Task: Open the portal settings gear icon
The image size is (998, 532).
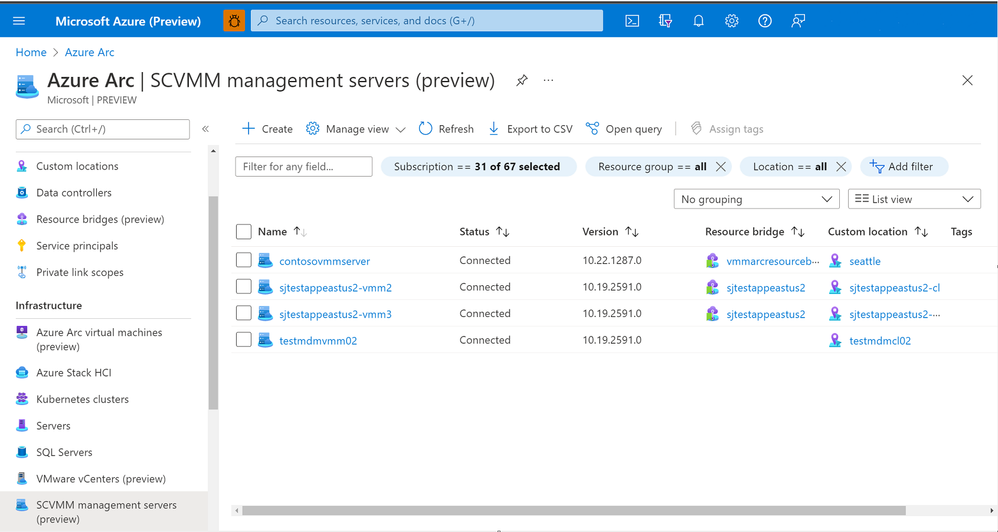Action: click(732, 21)
